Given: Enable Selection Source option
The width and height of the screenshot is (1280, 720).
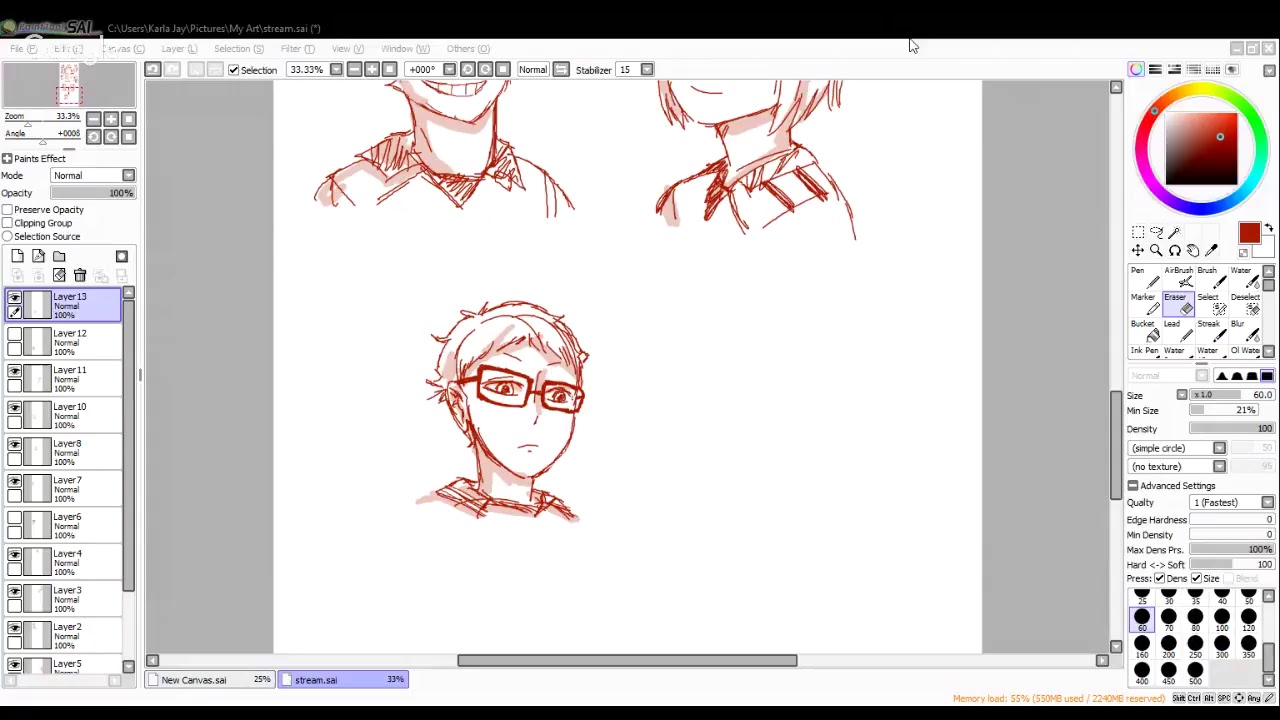Looking at the screenshot, I should pyautogui.click(x=7, y=237).
